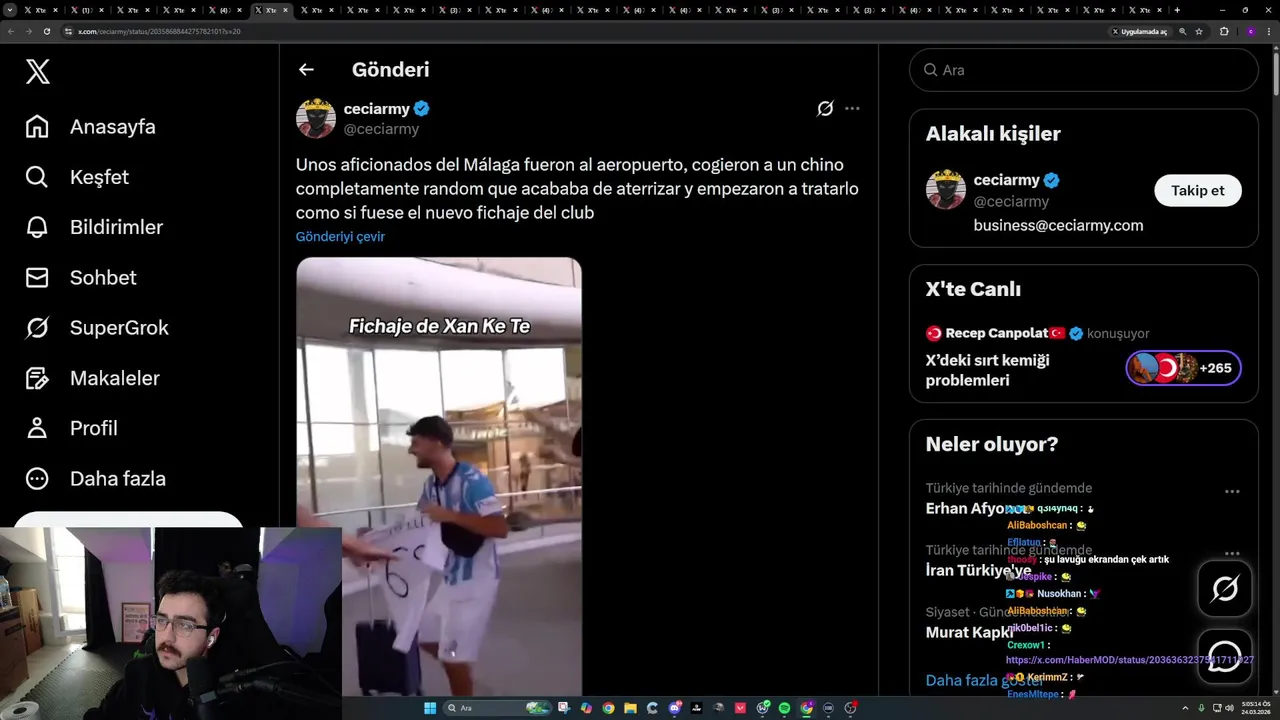Open the Profil page icon
The image size is (1280, 720).
click(37, 428)
